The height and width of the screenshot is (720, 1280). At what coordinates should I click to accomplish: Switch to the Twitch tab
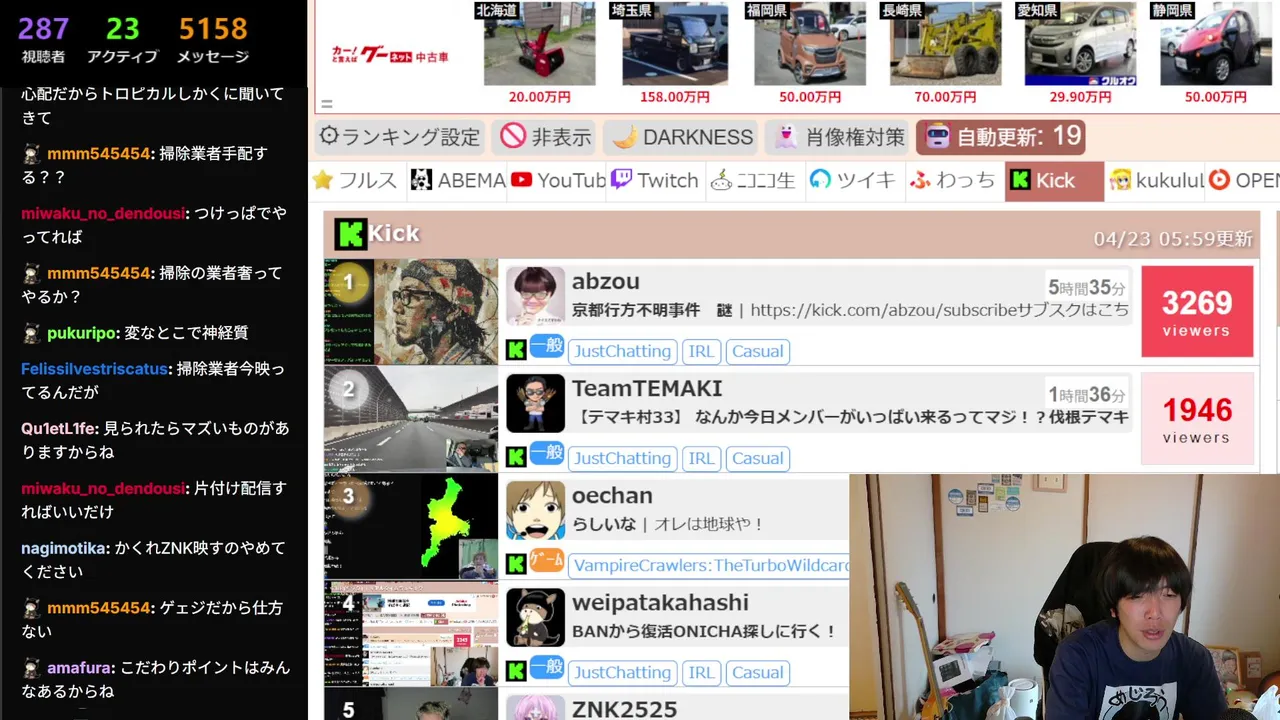(x=655, y=181)
